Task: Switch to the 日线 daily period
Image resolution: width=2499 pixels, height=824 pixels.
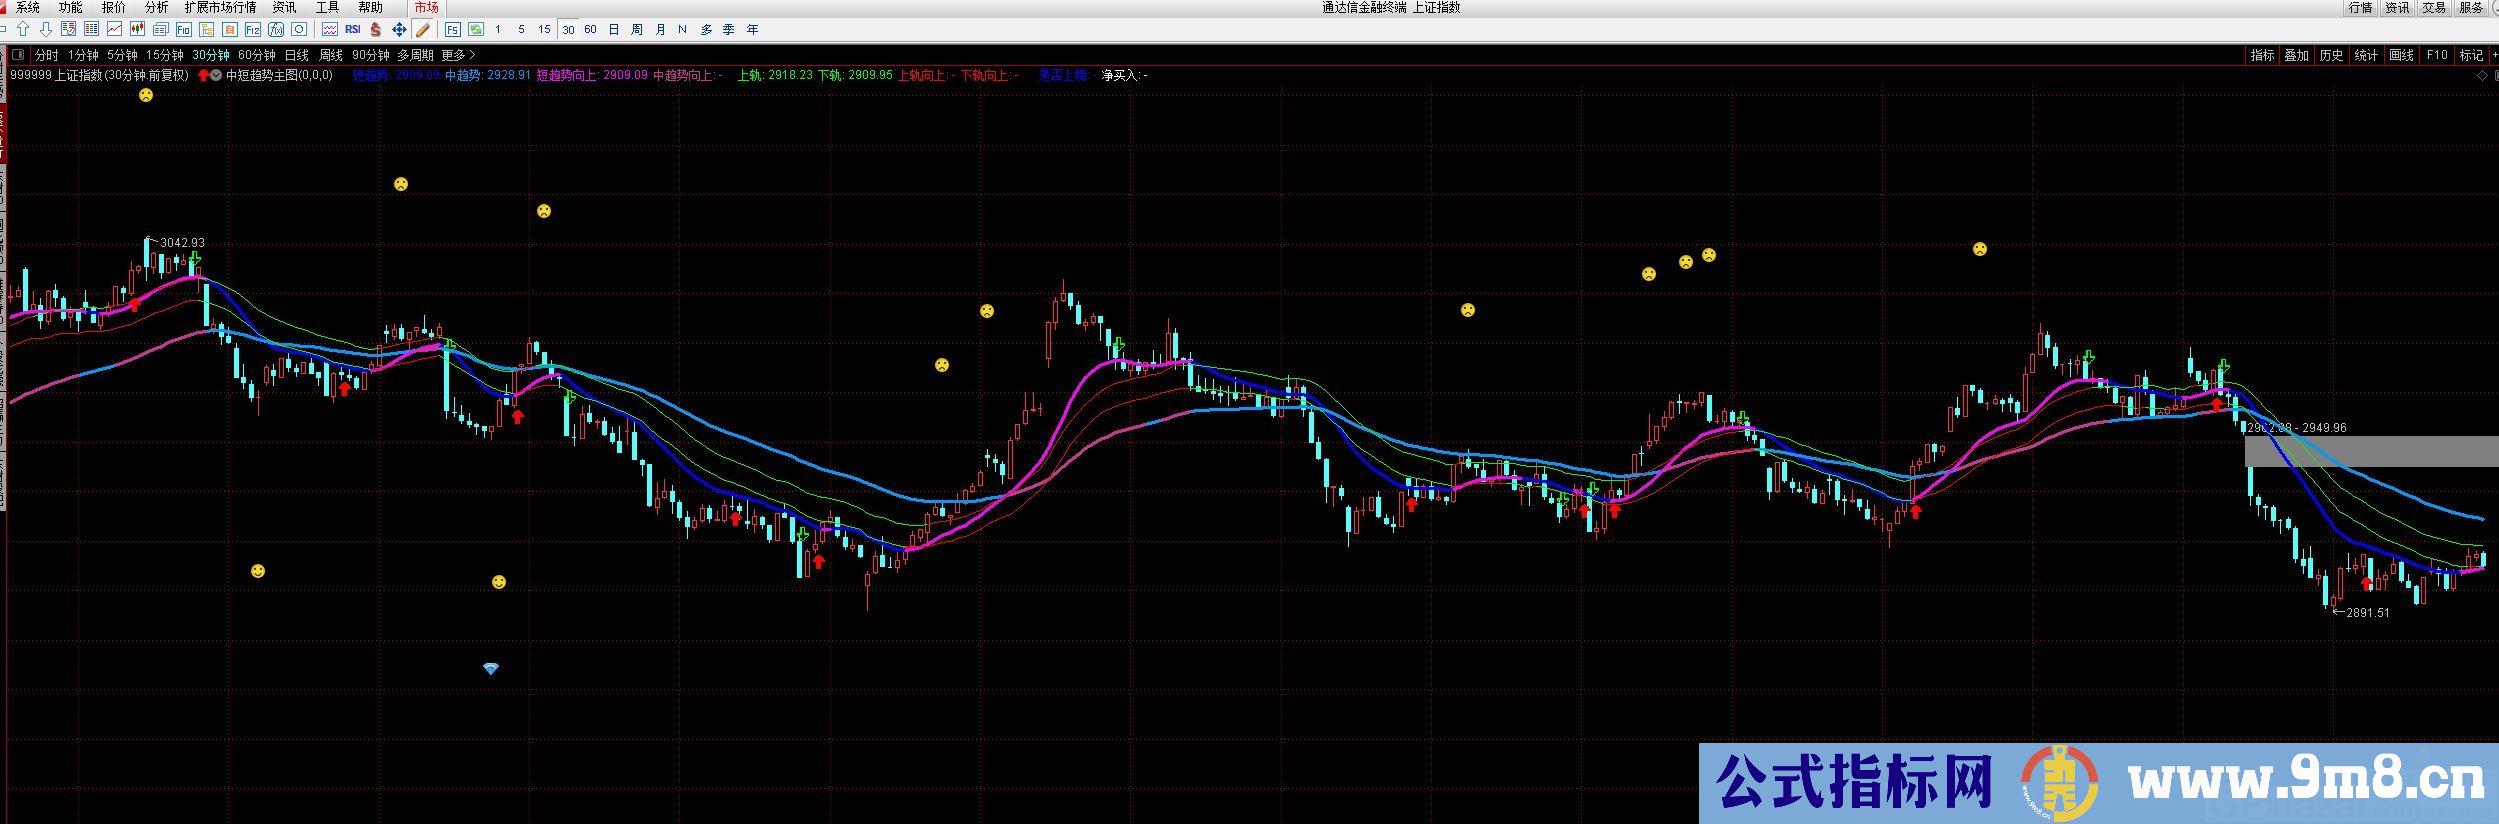Action: (x=297, y=55)
